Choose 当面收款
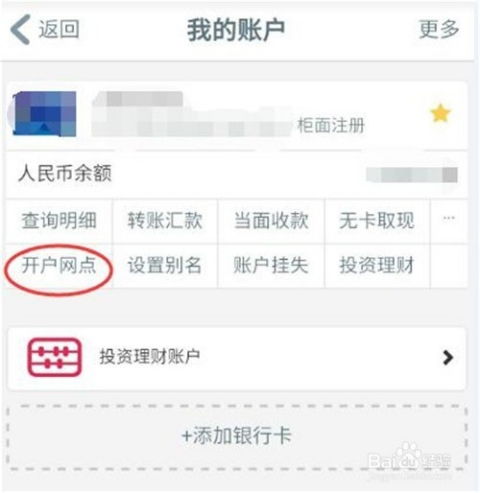 pos(271,221)
